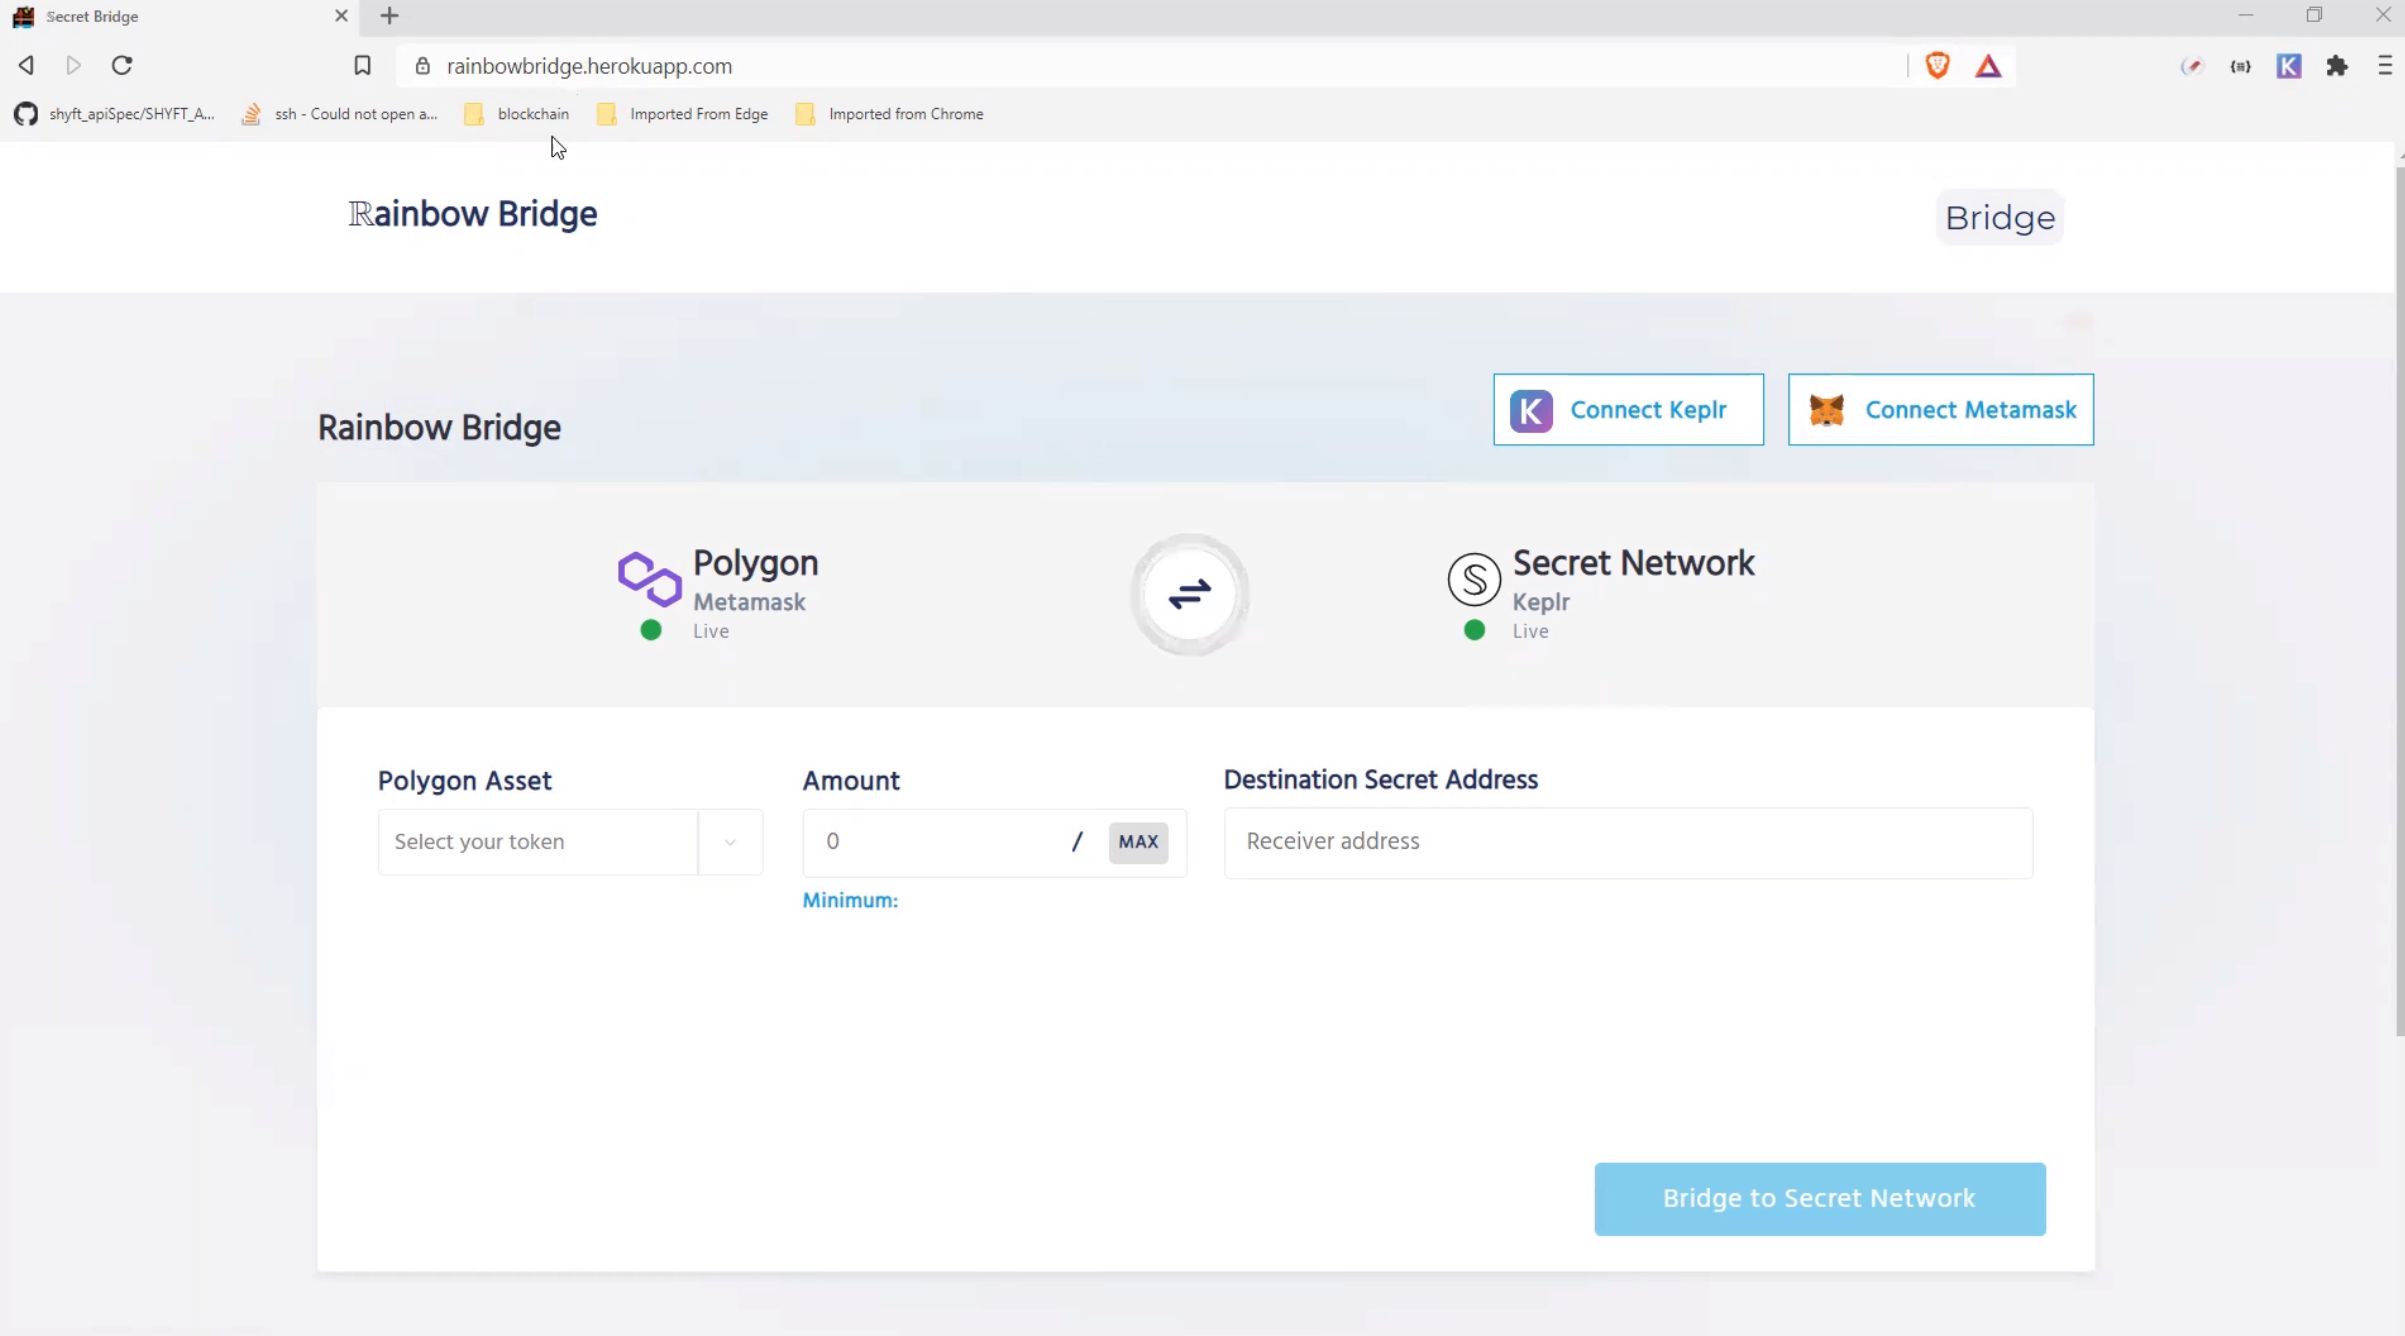Restore down the browser window
Viewport: 2405px width, 1336px height.
(x=2314, y=15)
